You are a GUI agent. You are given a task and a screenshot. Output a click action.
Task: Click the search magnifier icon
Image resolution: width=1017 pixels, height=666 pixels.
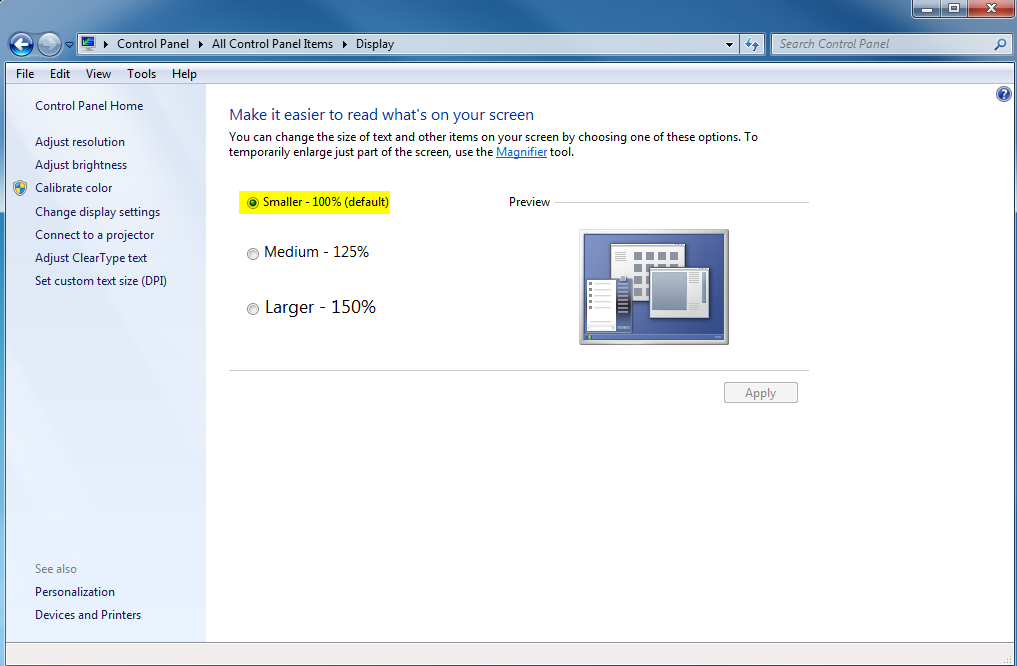tap(1000, 44)
